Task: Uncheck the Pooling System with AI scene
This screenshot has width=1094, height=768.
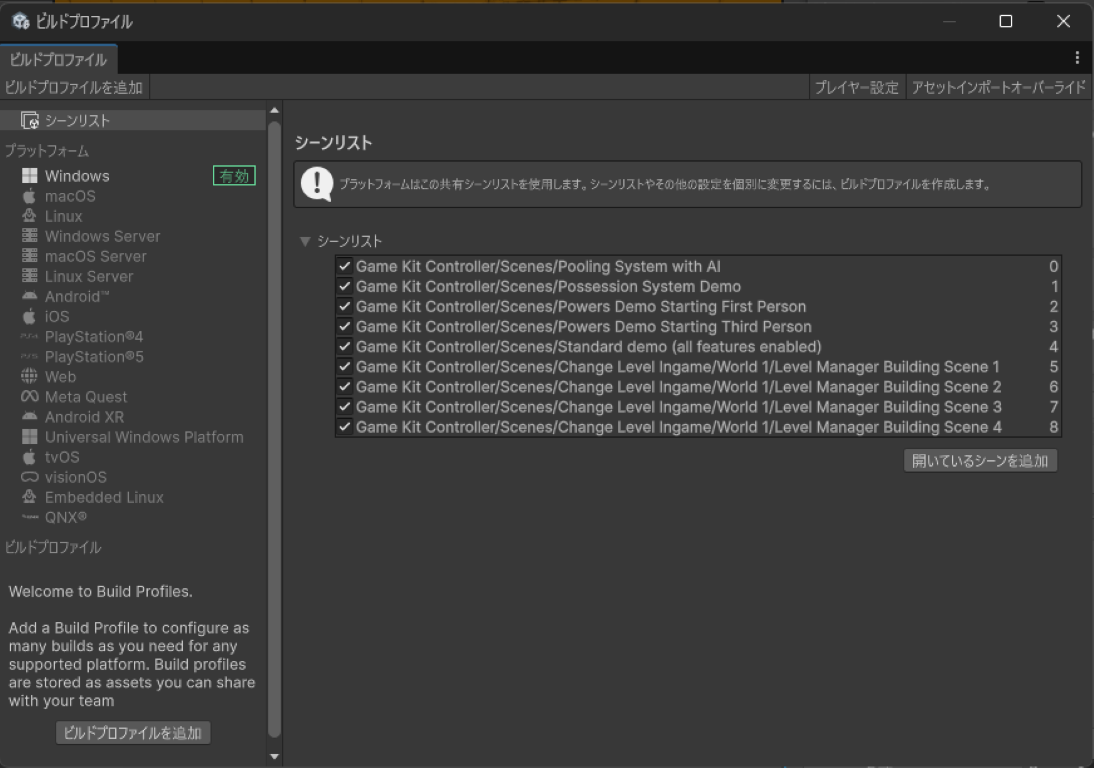Action: pyautogui.click(x=344, y=266)
